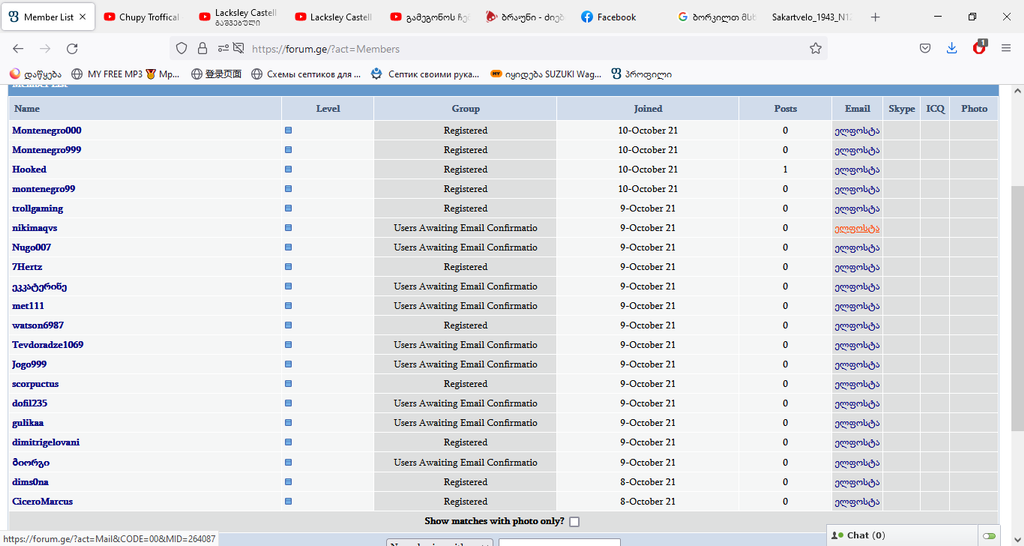Open Hooked member profile
Viewport: 1024px width, 546px height.
click(29, 170)
